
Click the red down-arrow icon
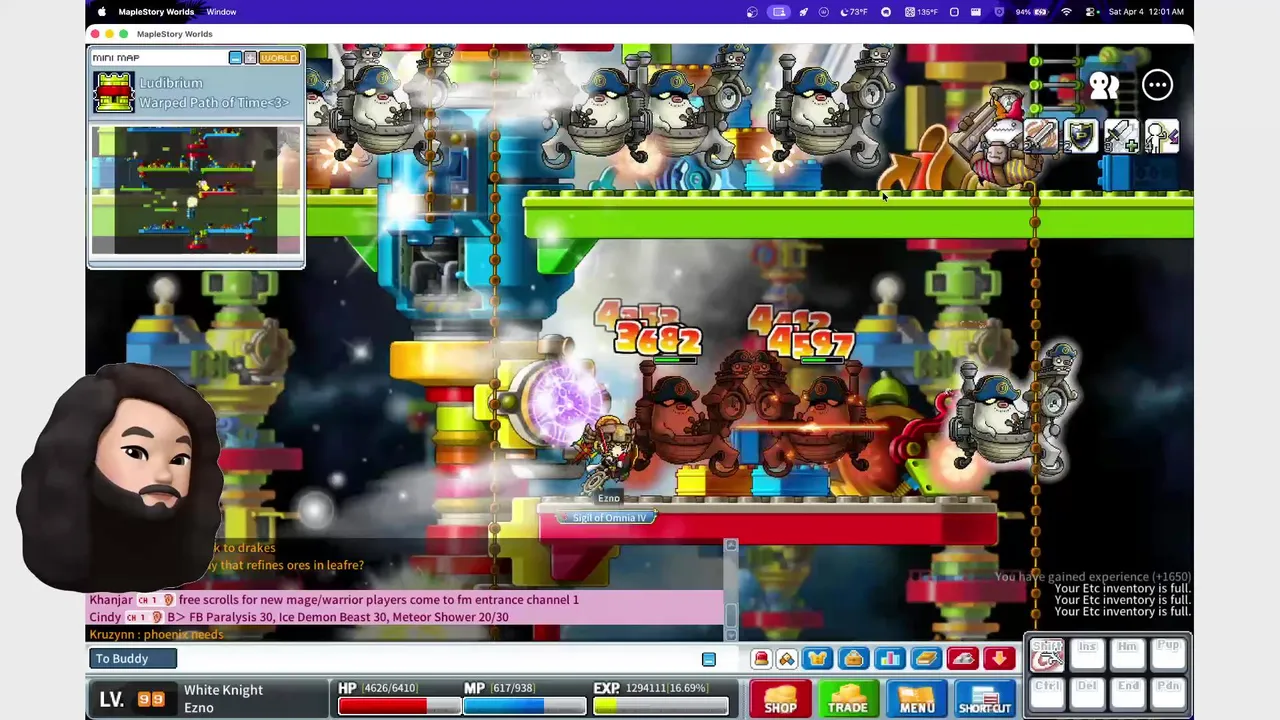pyautogui.click(x=998, y=658)
